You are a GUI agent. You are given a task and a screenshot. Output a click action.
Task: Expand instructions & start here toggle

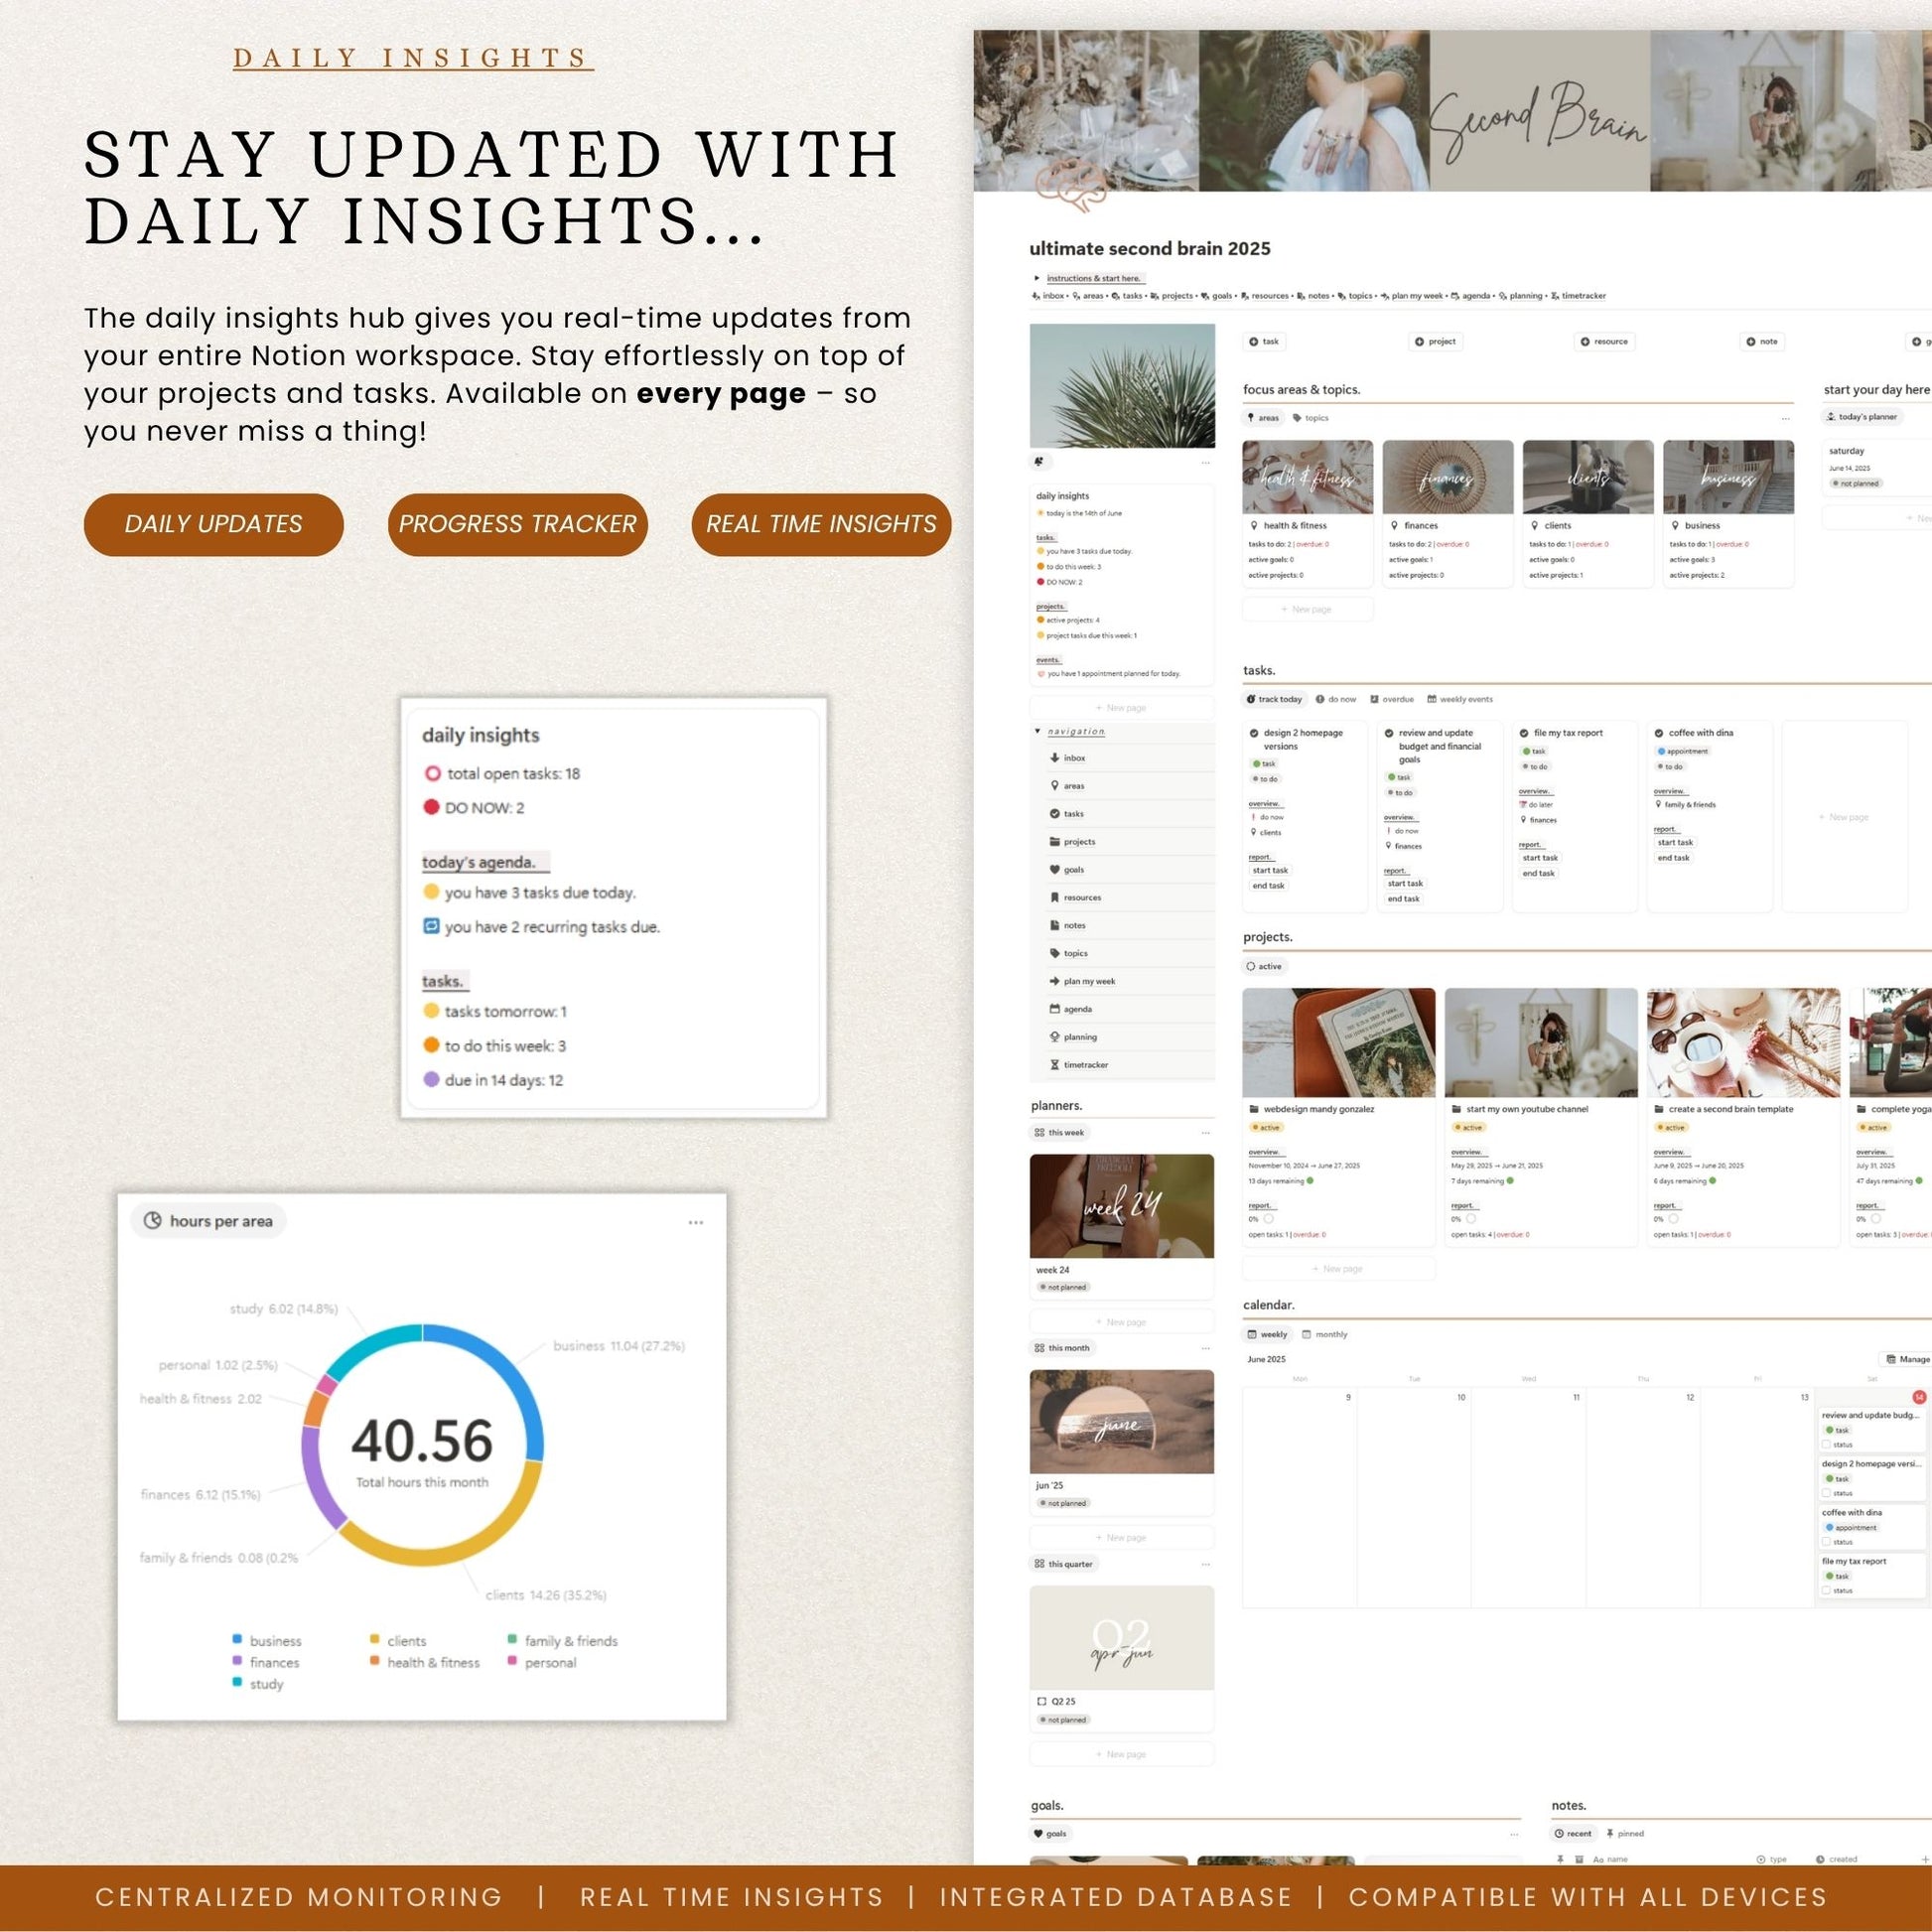pyautogui.click(x=1037, y=278)
